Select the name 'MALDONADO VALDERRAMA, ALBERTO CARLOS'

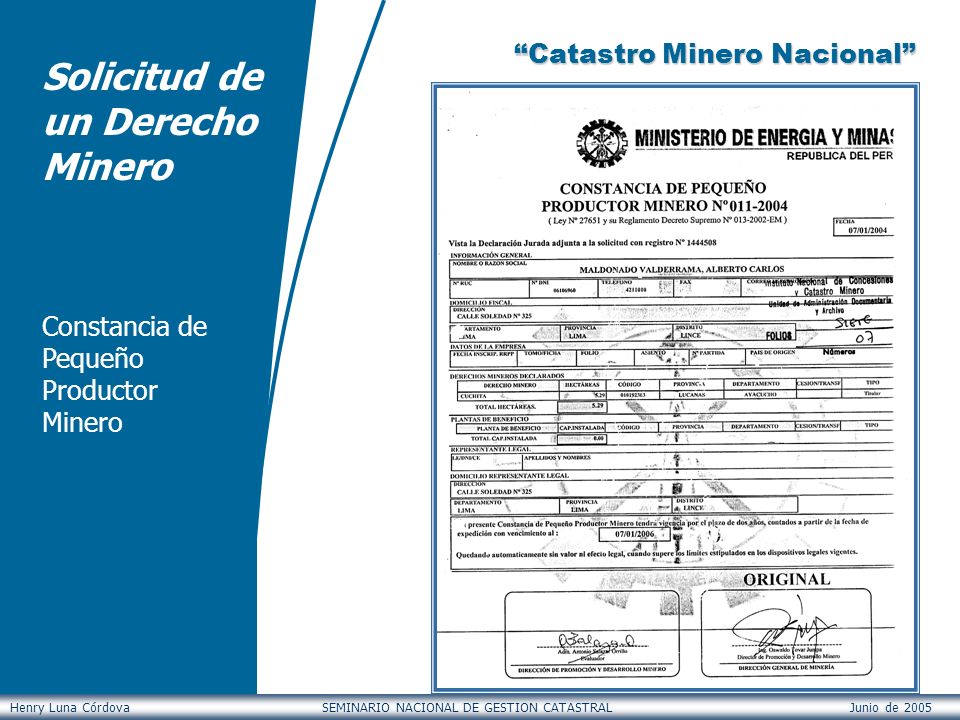point(681,269)
